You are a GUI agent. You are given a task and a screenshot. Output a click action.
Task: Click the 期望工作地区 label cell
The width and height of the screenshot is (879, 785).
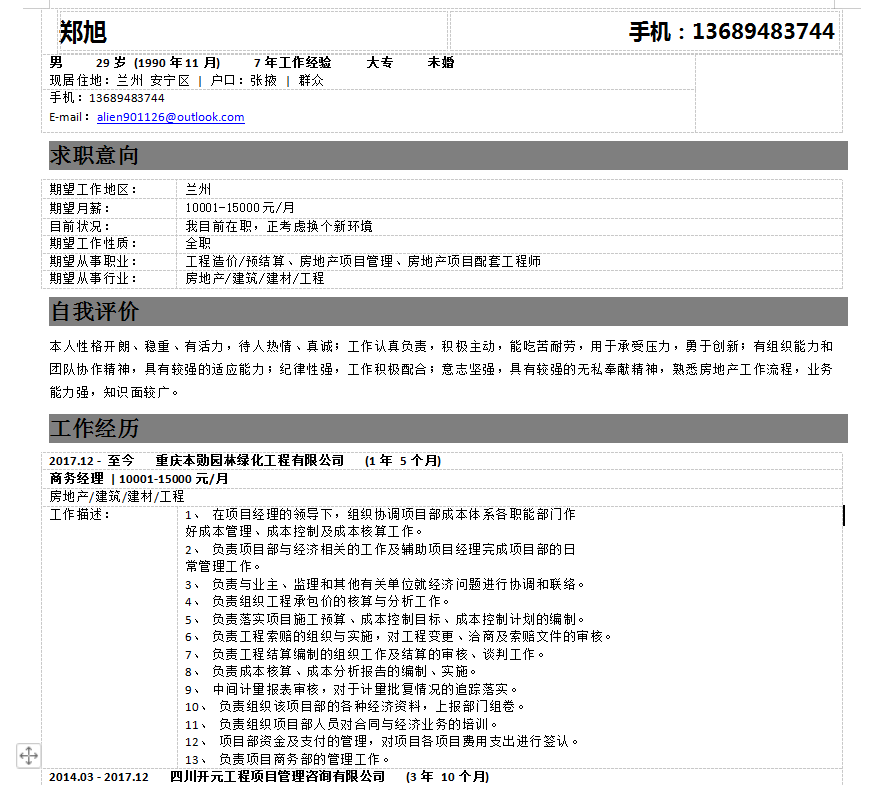(x=93, y=190)
